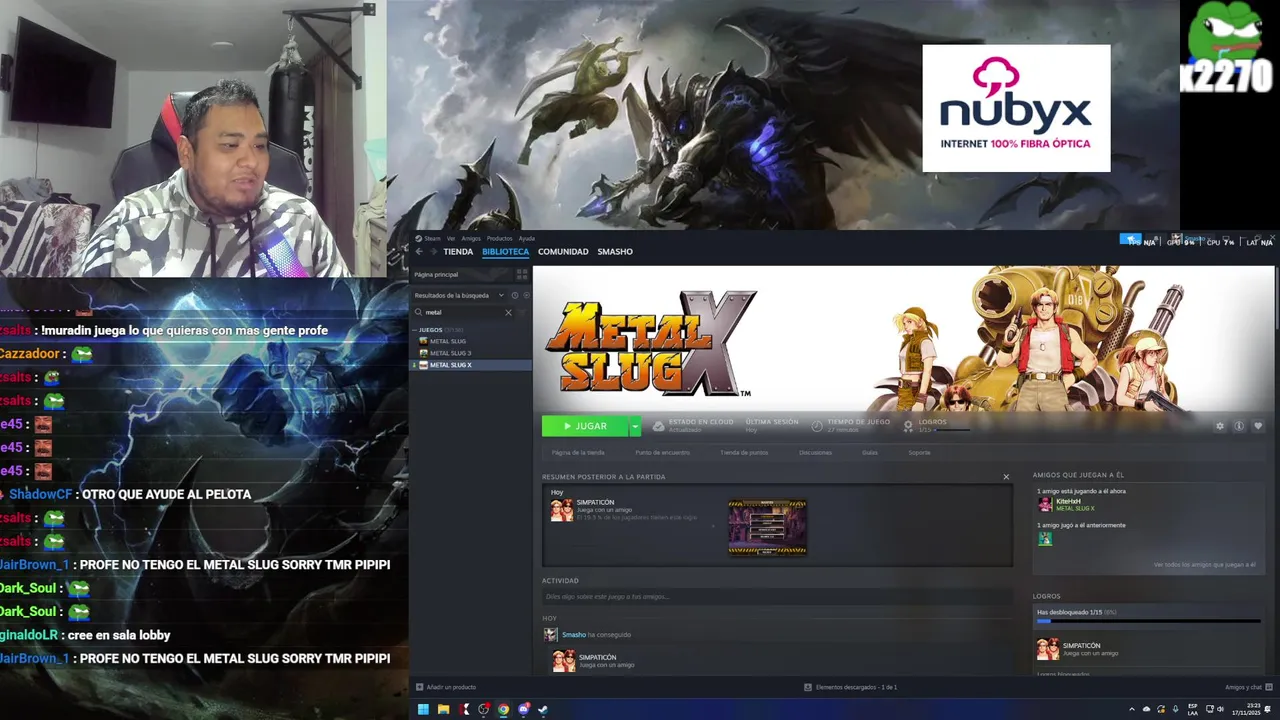This screenshot has height=720, width=1280.
Task: Switch to the COMUNIDAD tab
Action: [x=563, y=252]
